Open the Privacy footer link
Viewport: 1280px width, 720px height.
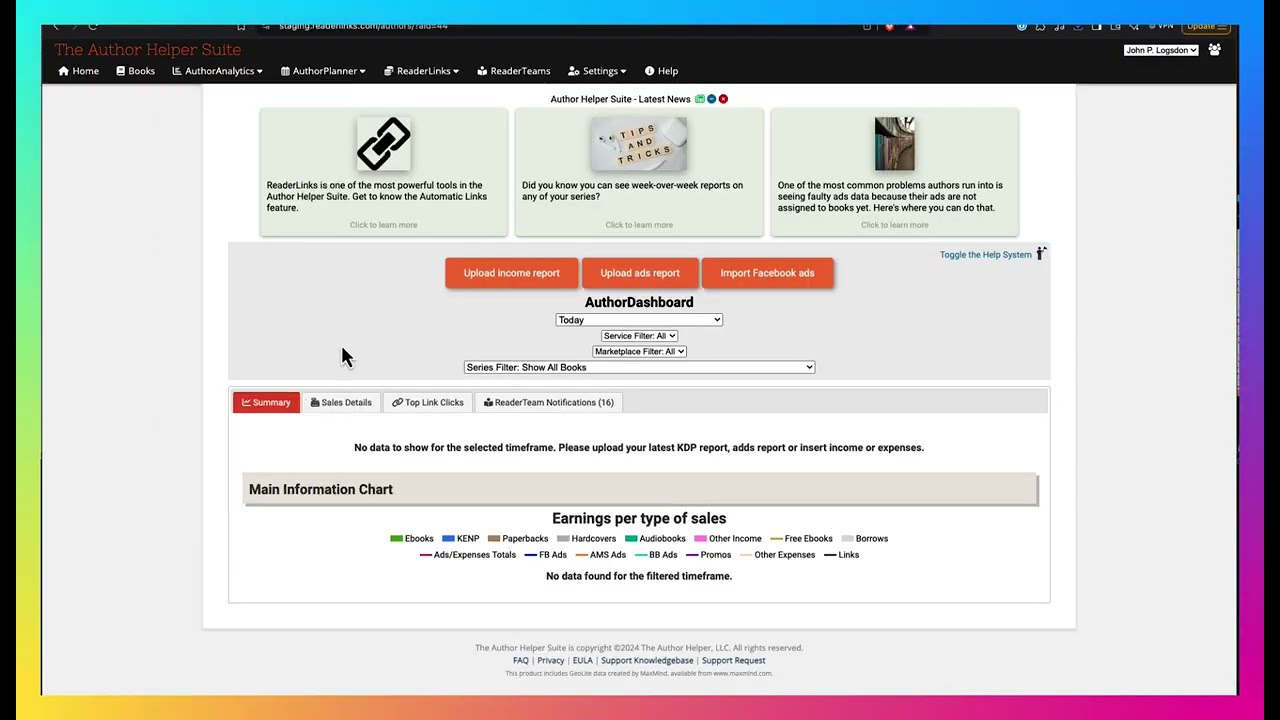pyautogui.click(x=550, y=661)
